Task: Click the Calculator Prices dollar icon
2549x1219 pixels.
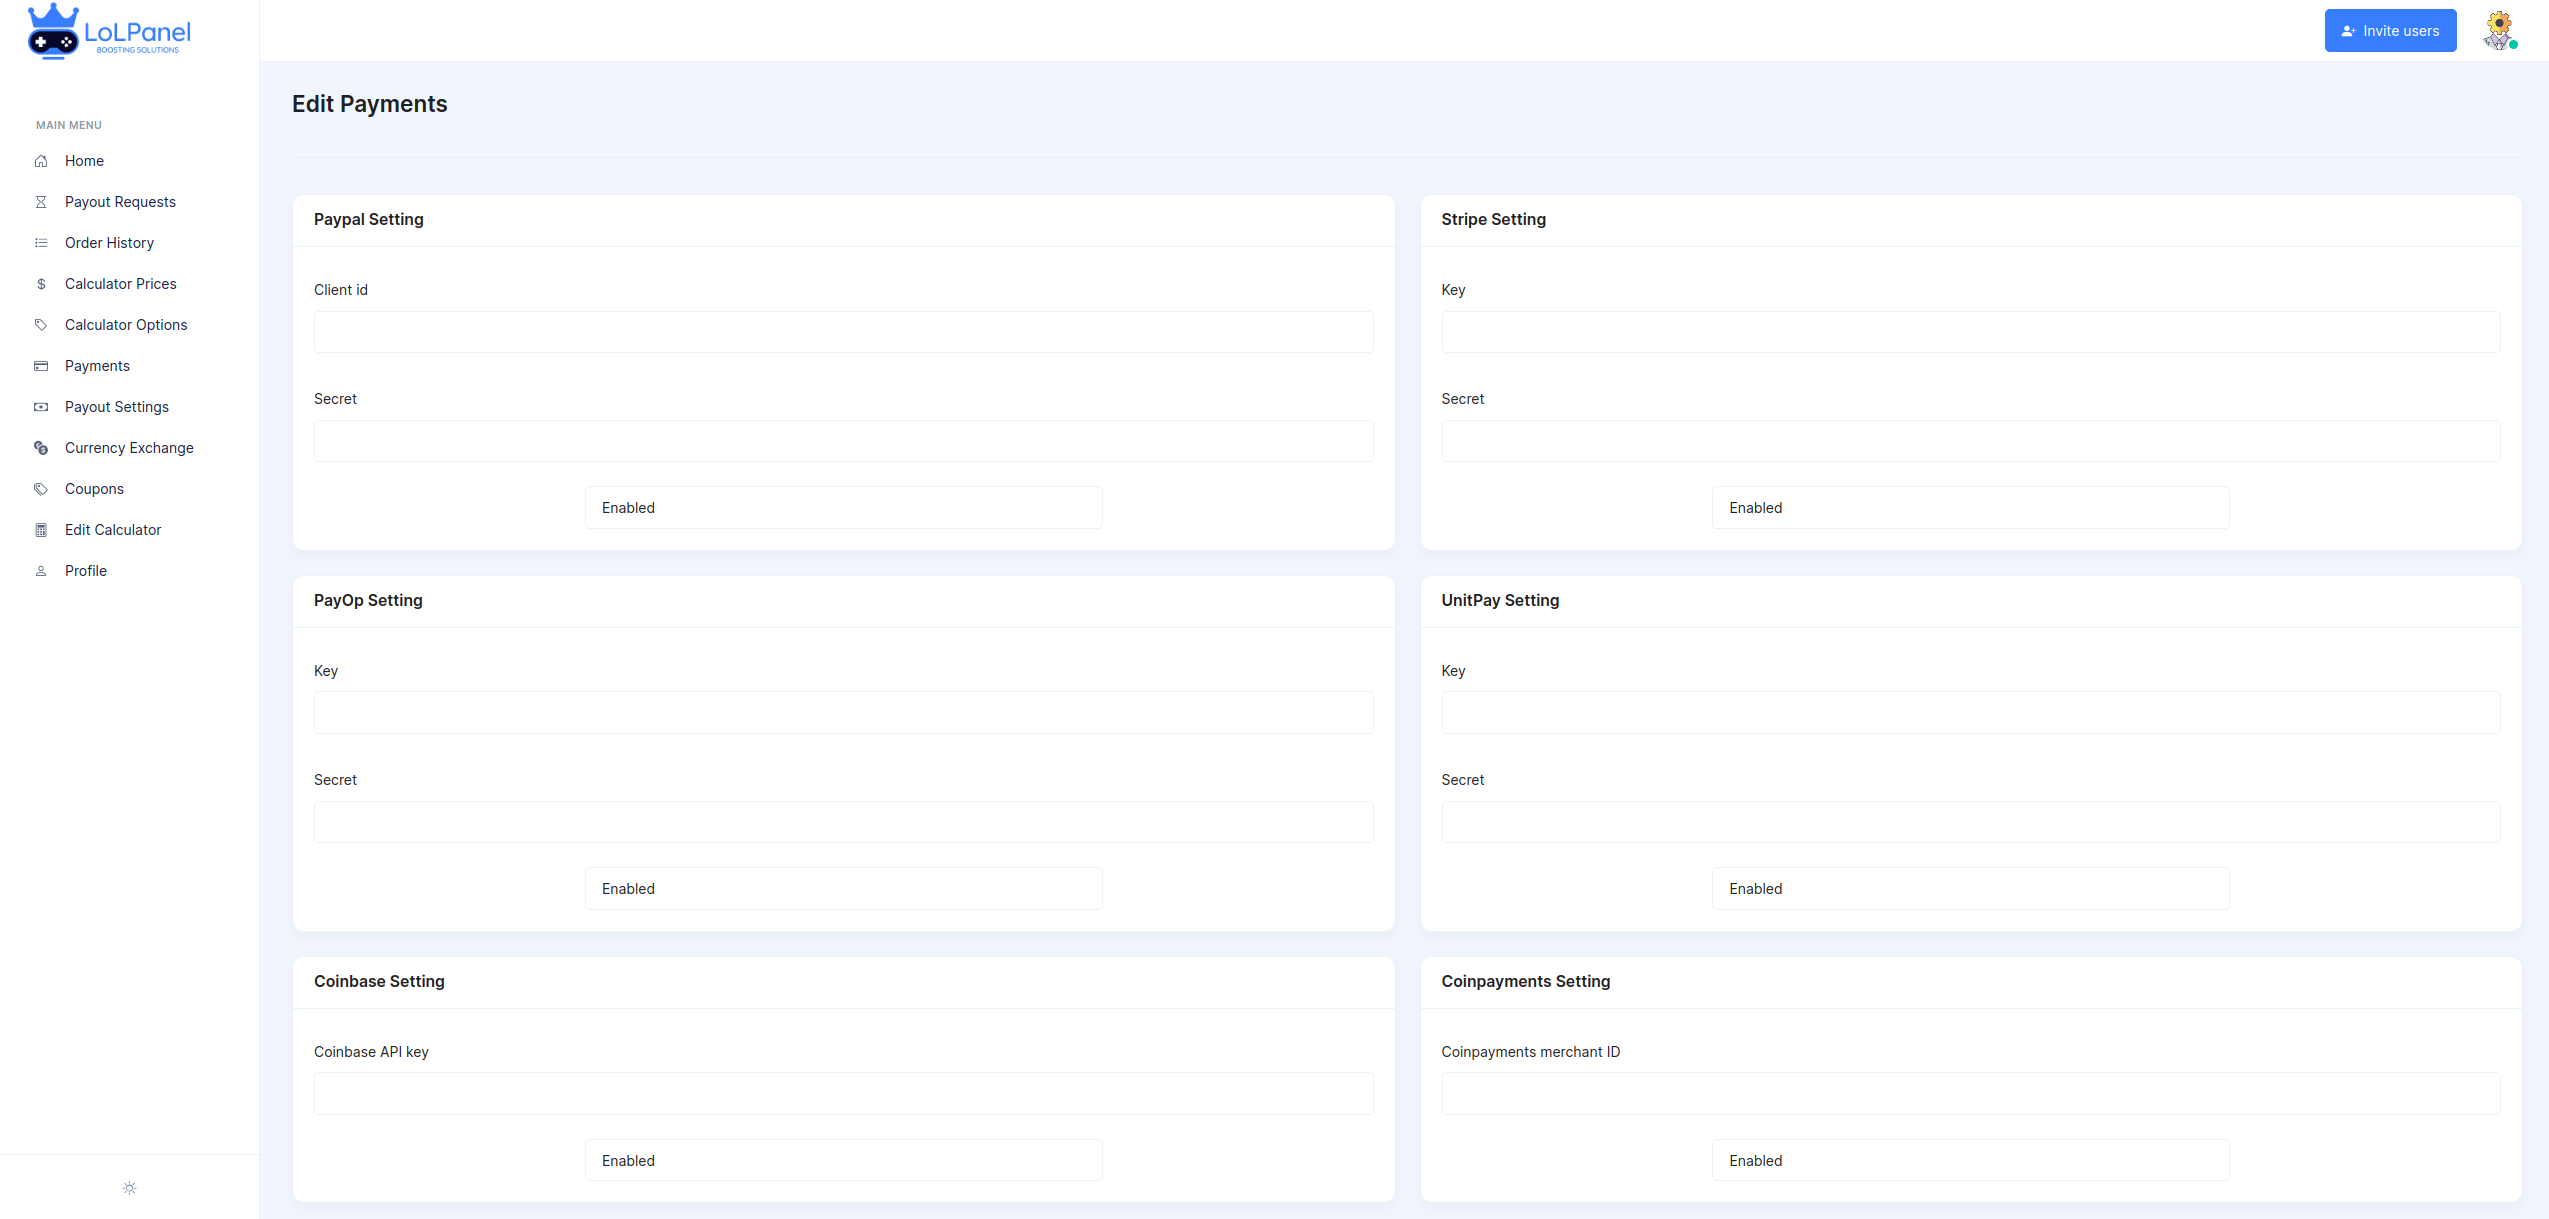Action: pos(41,284)
